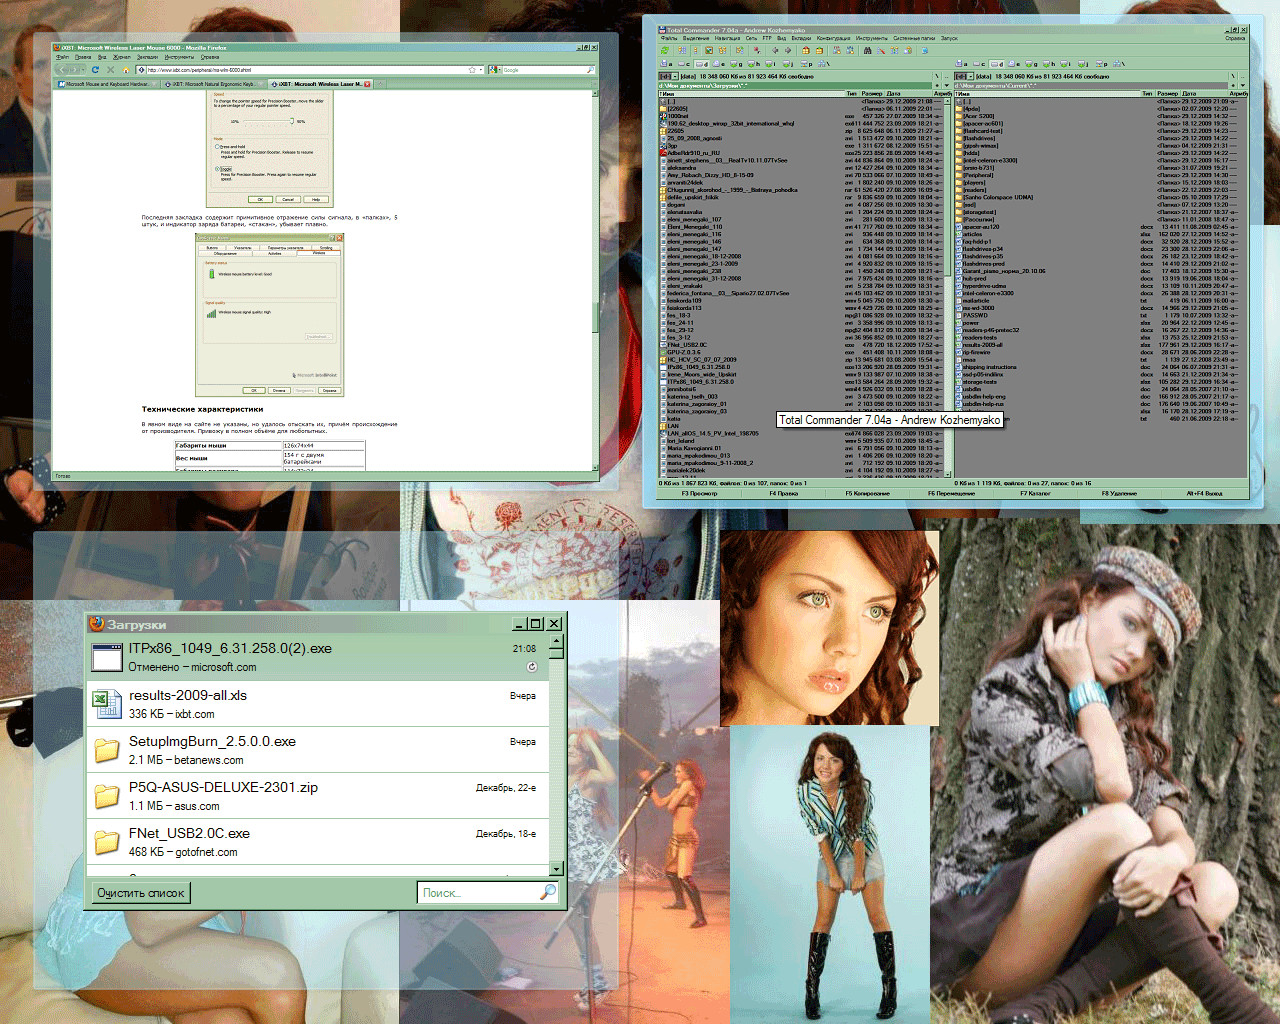Screen dimensions: 1280x1024
Task: Click the Downloads list scroll-up arrow
Action: coord(557,641)
